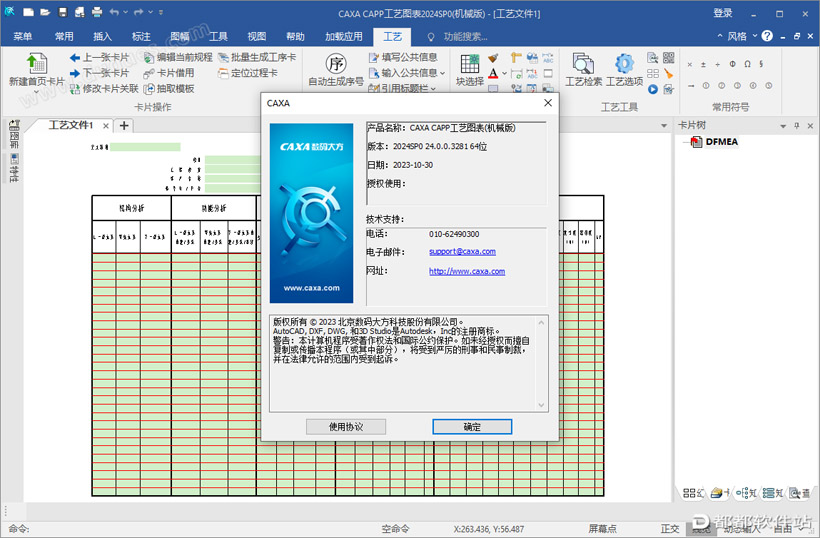Click 抽取模板 extract template tool
The image size is (820, 538).
tap(169, 88)
